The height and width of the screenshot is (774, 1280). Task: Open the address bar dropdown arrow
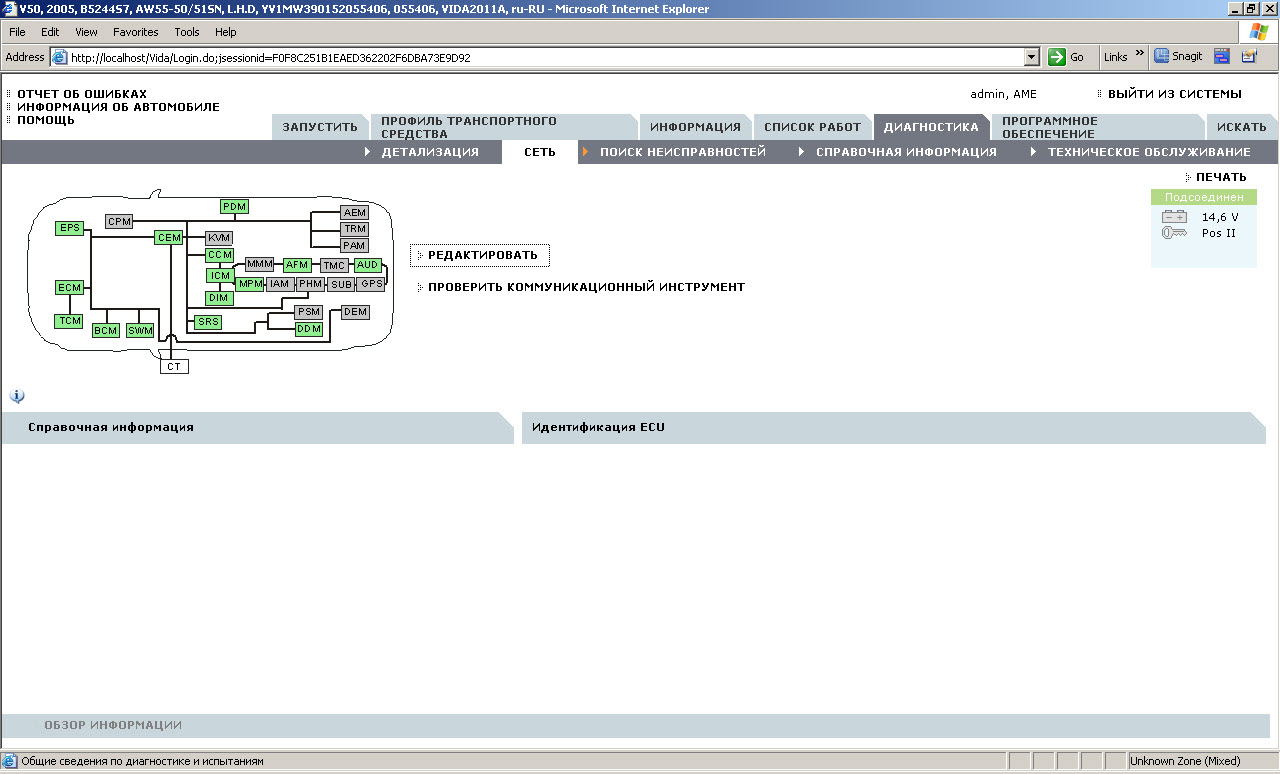point(1031,58)
